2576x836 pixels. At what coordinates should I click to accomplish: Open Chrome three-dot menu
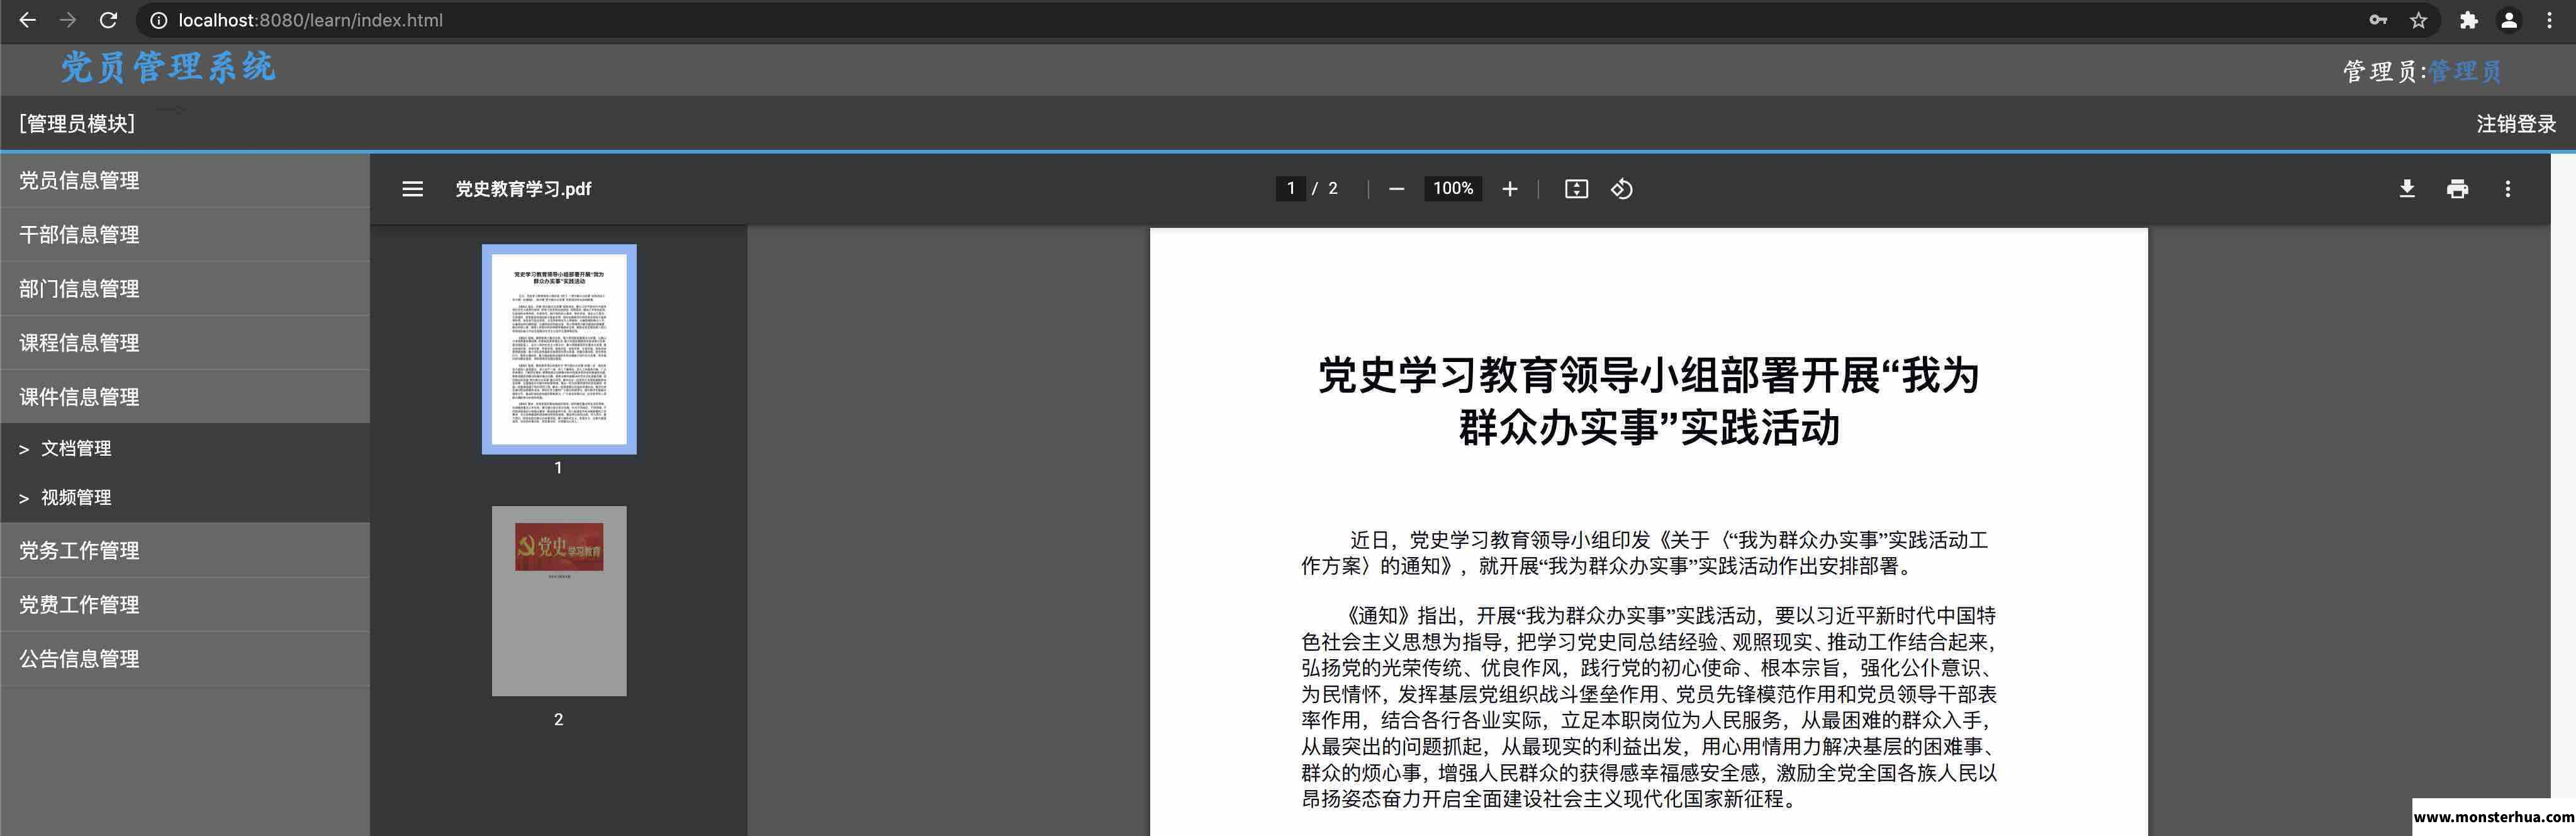(x=2549, y=20)
